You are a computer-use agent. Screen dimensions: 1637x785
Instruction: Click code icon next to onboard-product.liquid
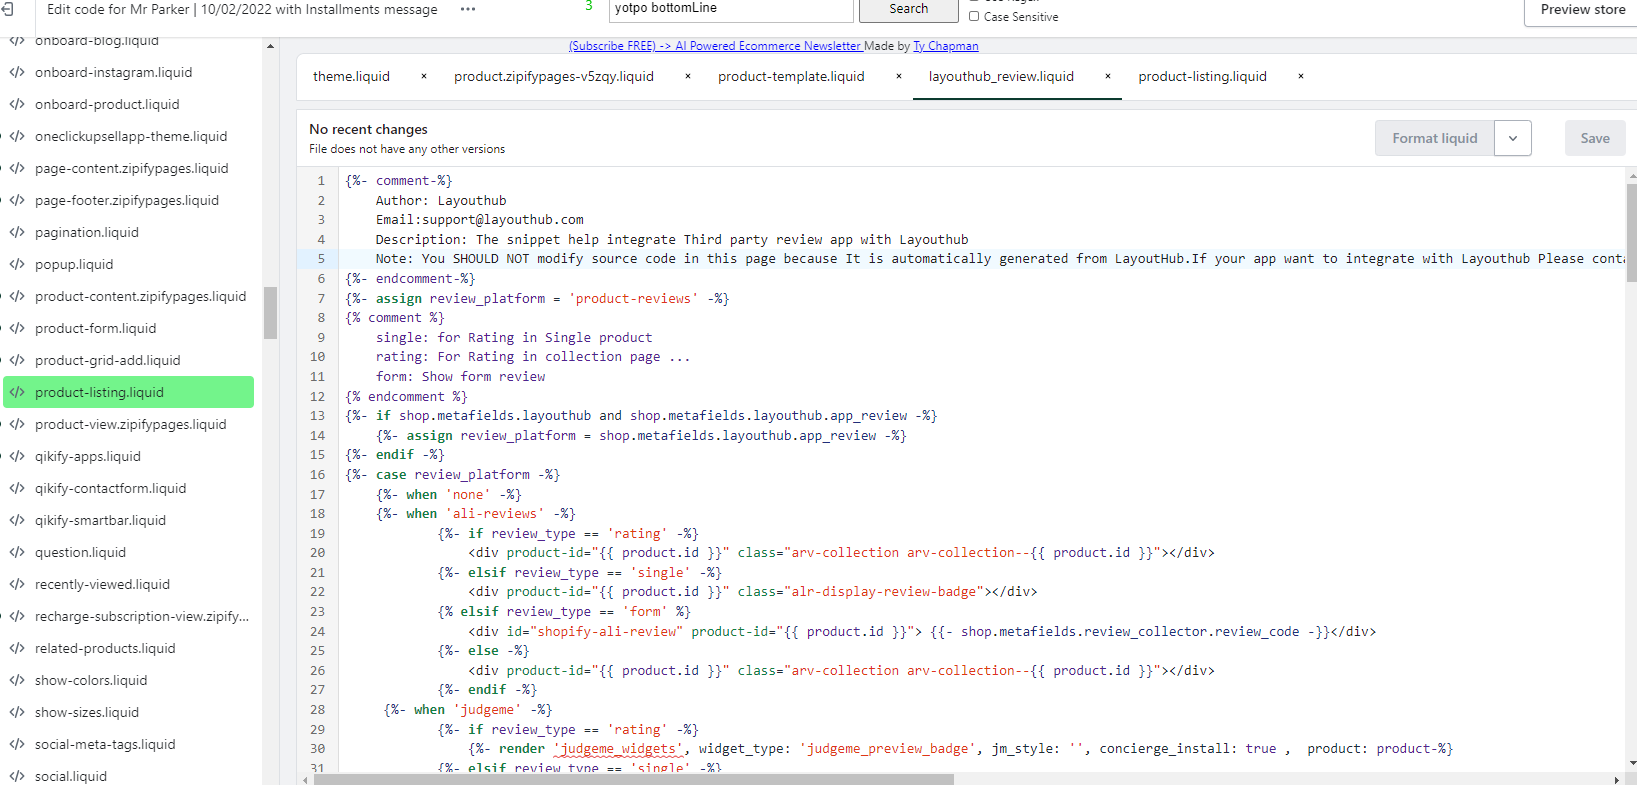[17, 104]
